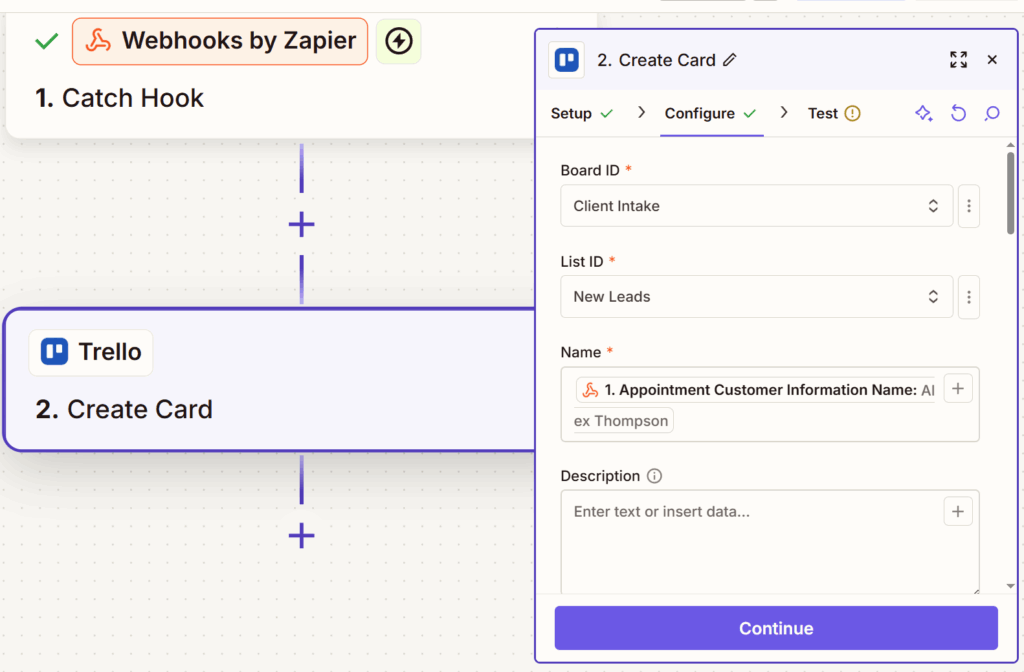
Task: Expand the Create Card panel to fullscreen
Action: coord(958,59)
